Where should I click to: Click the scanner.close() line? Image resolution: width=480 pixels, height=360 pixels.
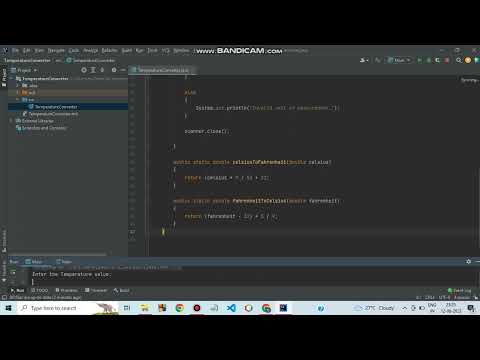[206, 131]
